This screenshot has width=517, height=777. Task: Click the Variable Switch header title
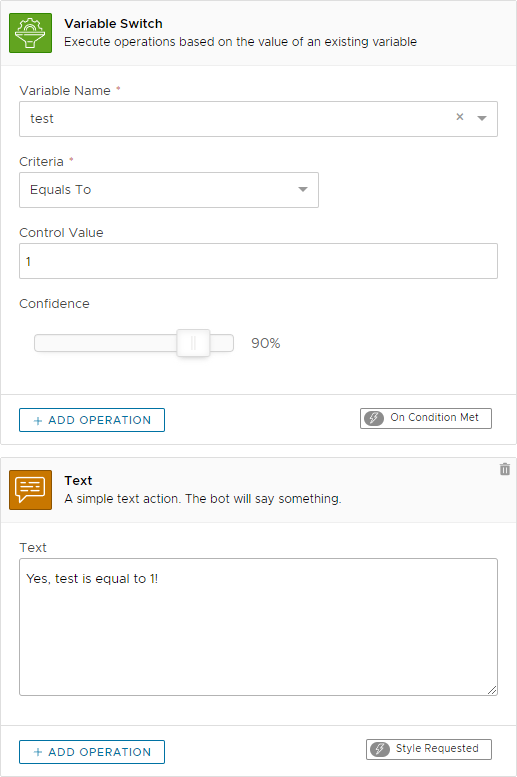pyautogui.click(x=114, y=24)
